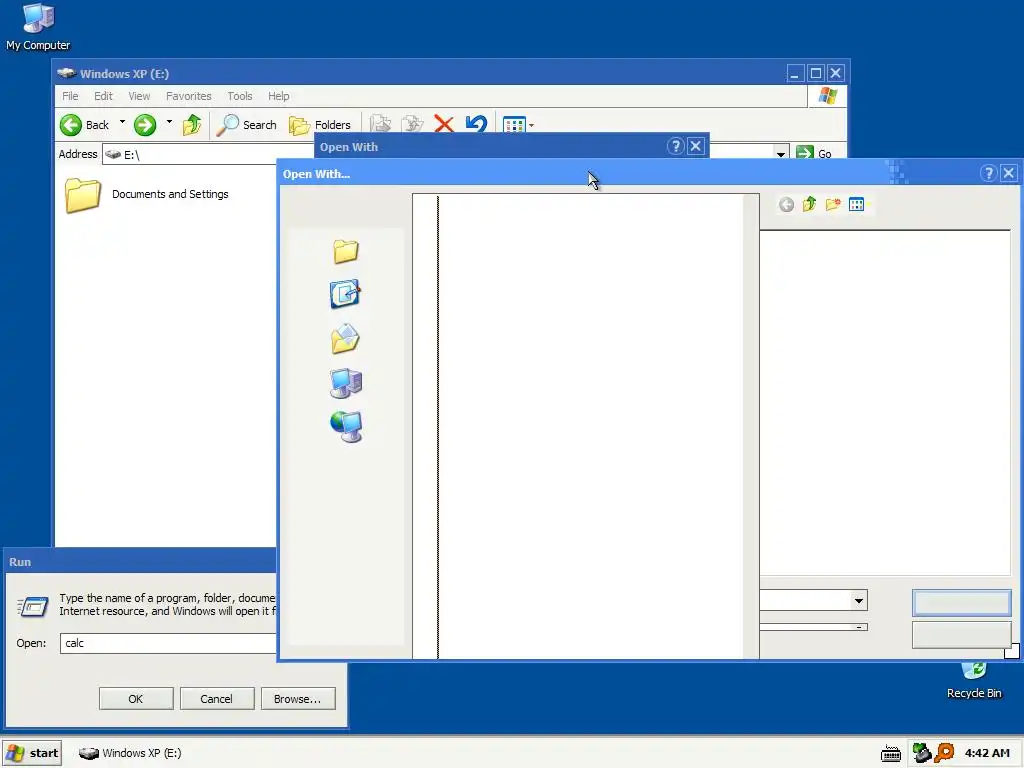The height and width of the screenshot is (768, 1024).
Task: Click the blue Undo arrow icon
Action: [476, 123]
